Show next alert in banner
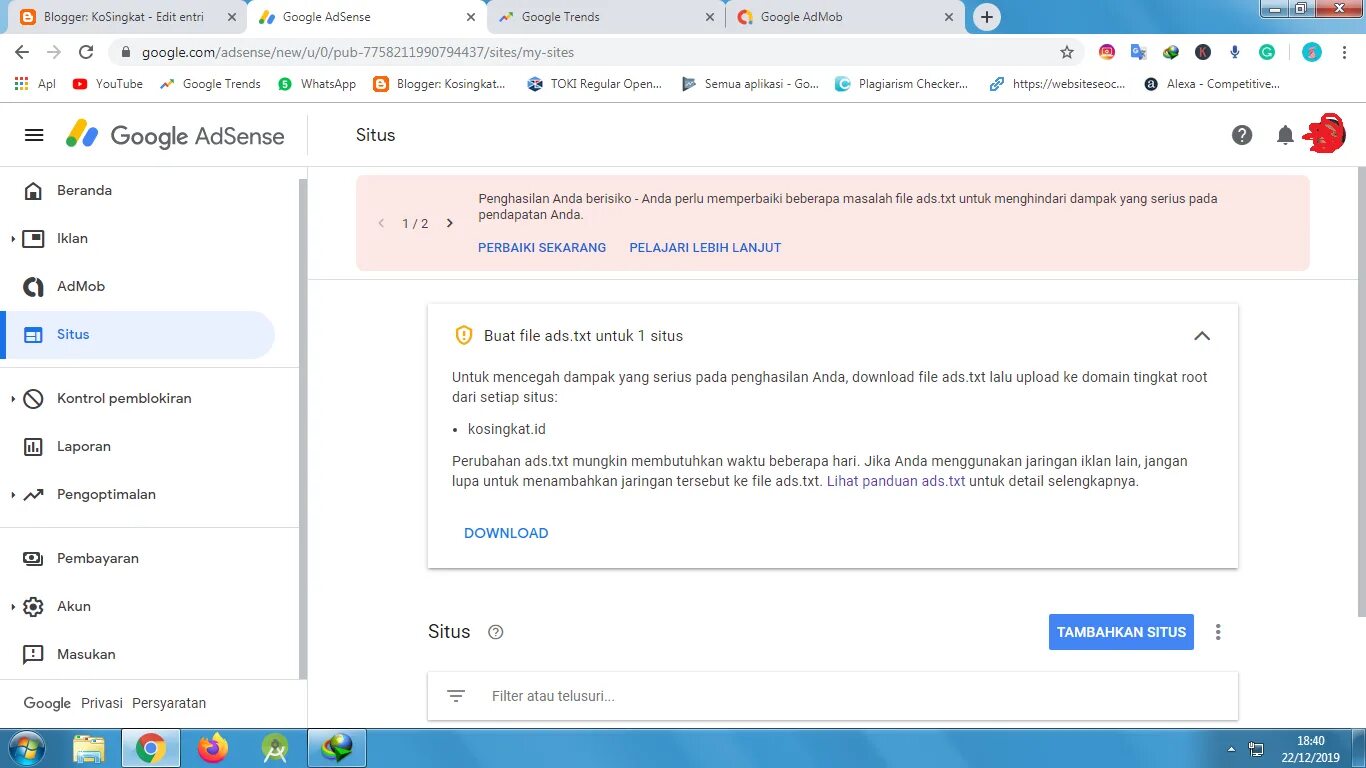The height and width of the screenshot is (768, 1366). (x=450, y=223)
